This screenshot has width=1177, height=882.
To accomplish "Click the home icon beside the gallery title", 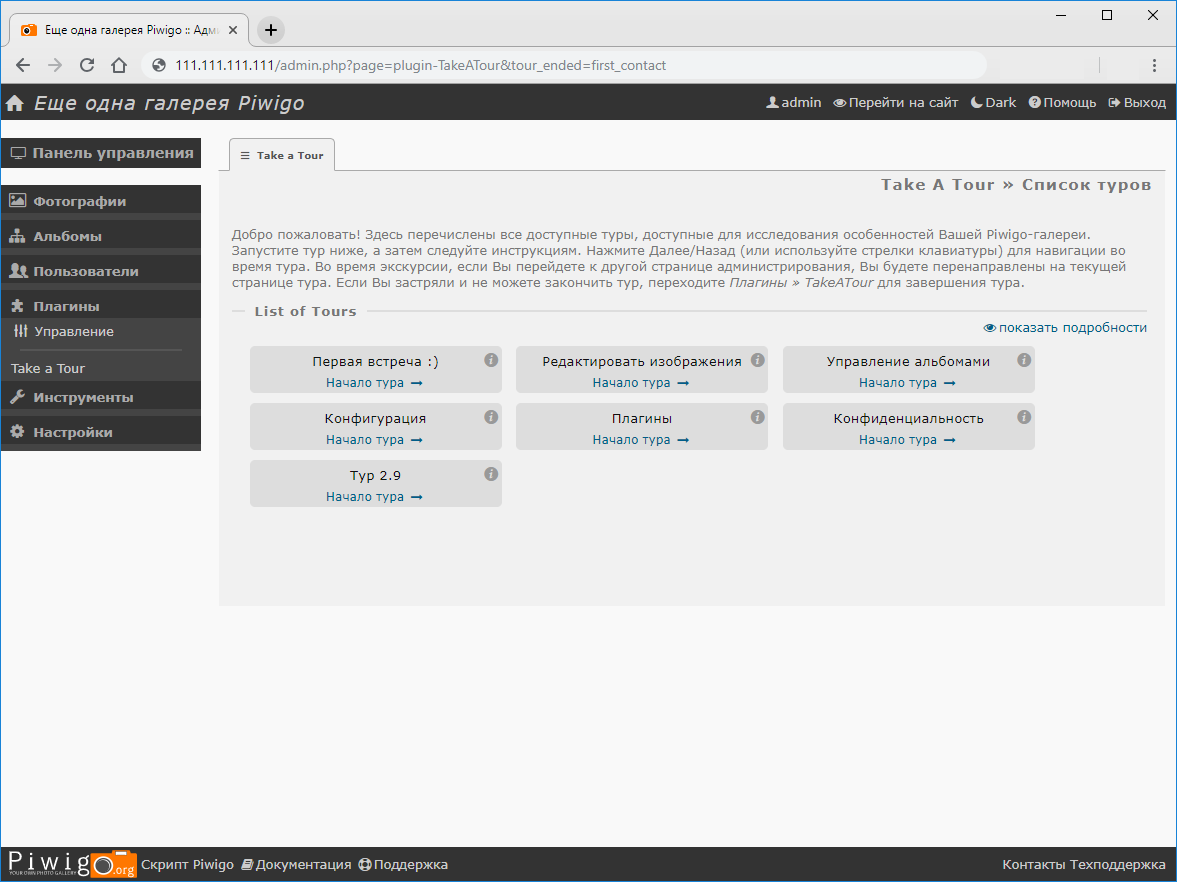I will coord(15,104).
